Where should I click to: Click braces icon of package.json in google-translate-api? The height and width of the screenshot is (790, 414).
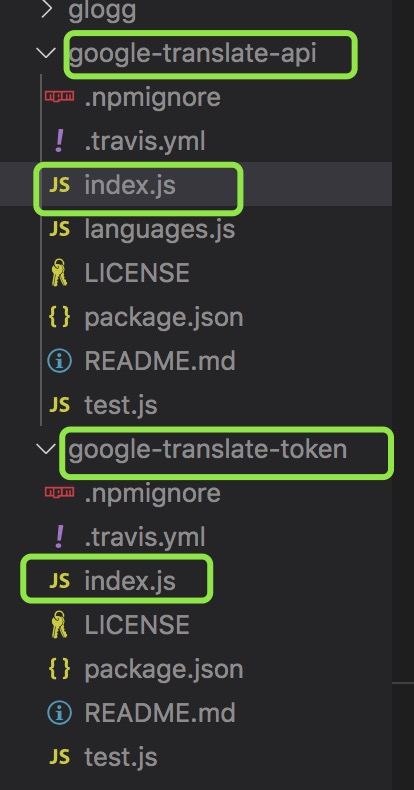click(59, 317)
